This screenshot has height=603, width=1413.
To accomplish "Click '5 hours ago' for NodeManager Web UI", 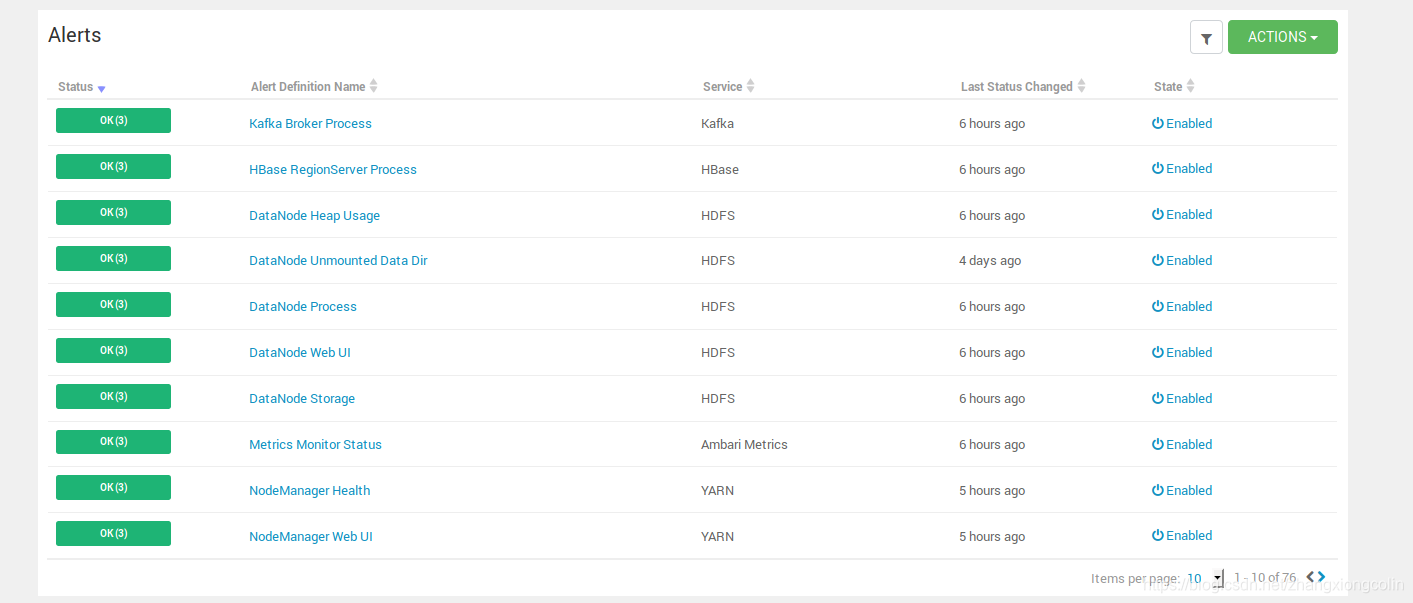I will [x=992, y=537].
